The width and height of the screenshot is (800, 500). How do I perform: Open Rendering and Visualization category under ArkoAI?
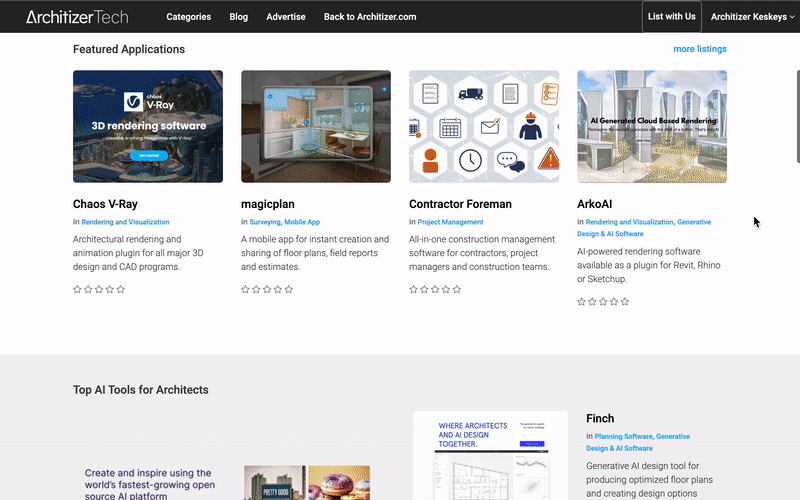pyautogui.click(x=630, y=222)
